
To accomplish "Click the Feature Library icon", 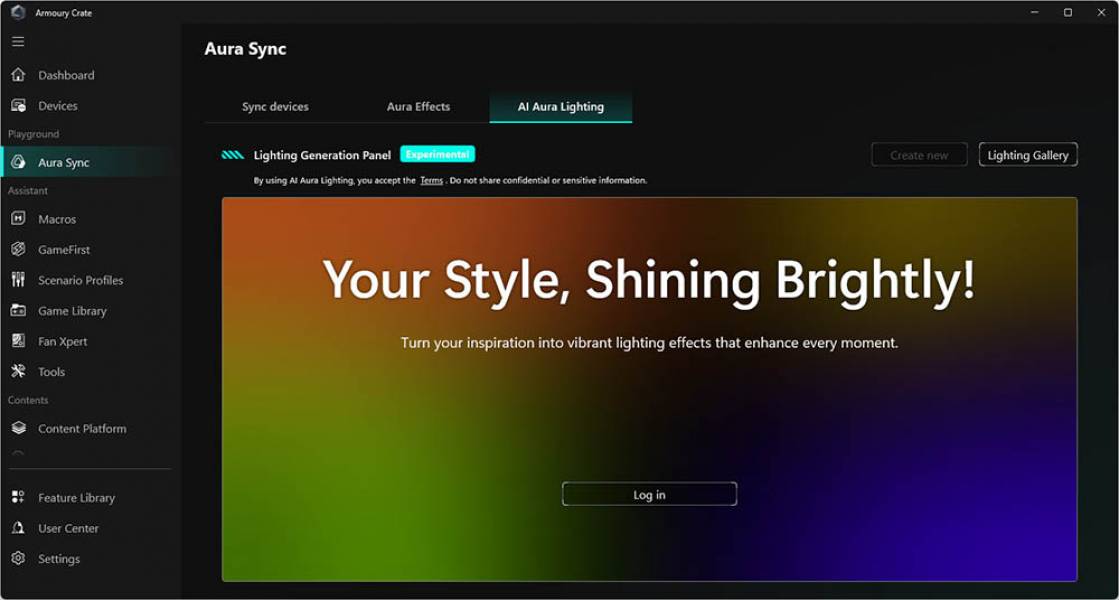I will 19,497.
